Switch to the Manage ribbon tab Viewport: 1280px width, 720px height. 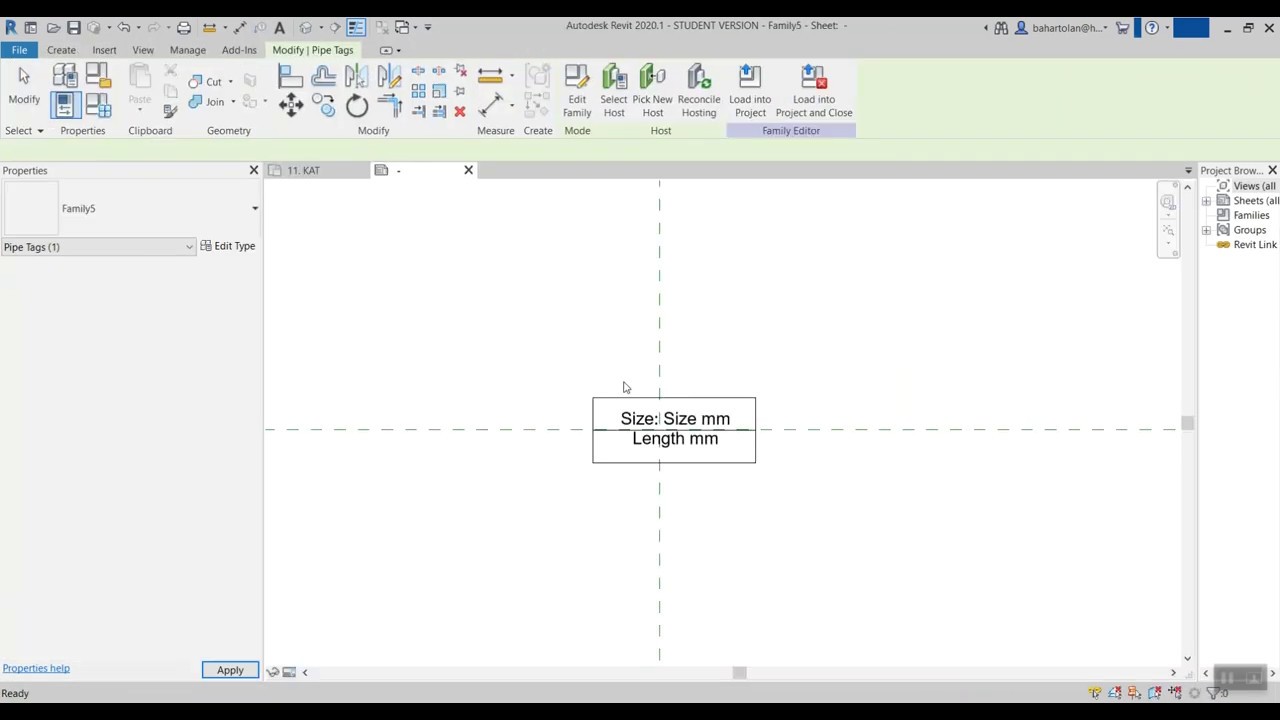click(x=187, y=50)
